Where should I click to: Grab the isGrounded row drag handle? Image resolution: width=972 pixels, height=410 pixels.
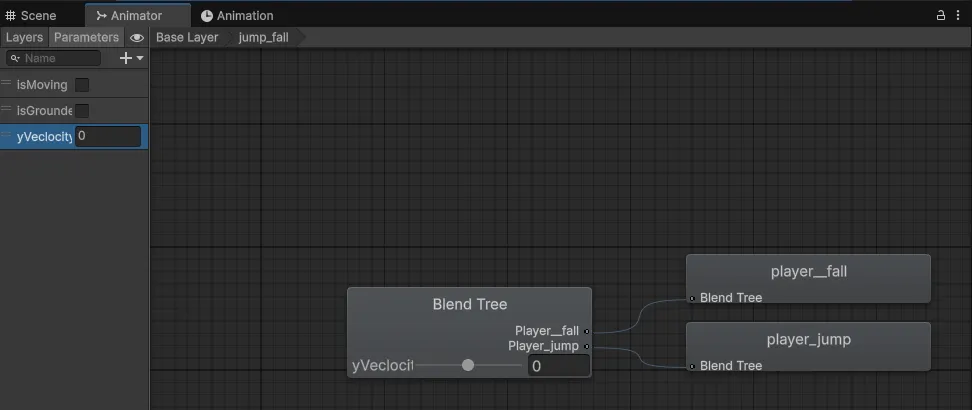[6, 109]
